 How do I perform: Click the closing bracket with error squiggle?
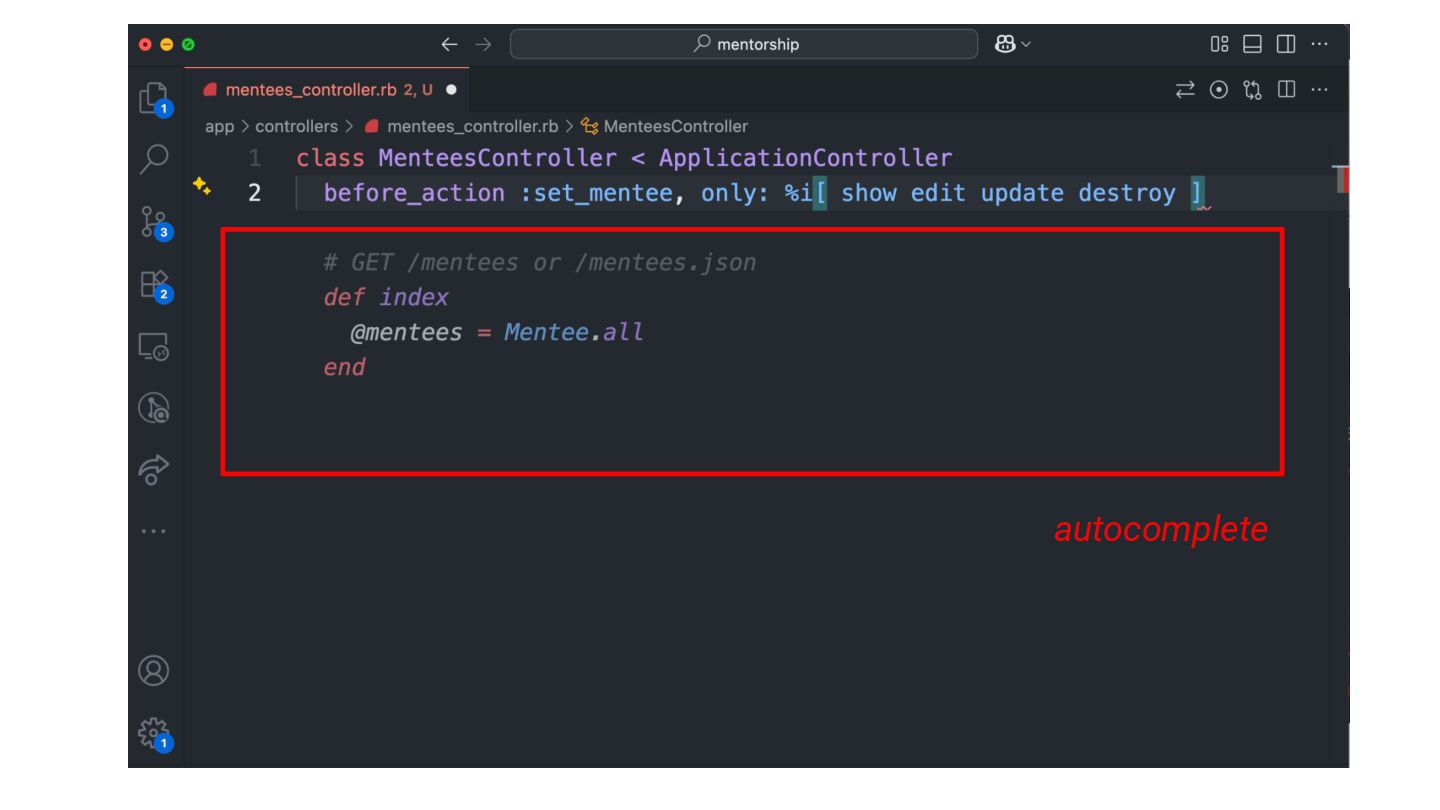coord(1198,194)
